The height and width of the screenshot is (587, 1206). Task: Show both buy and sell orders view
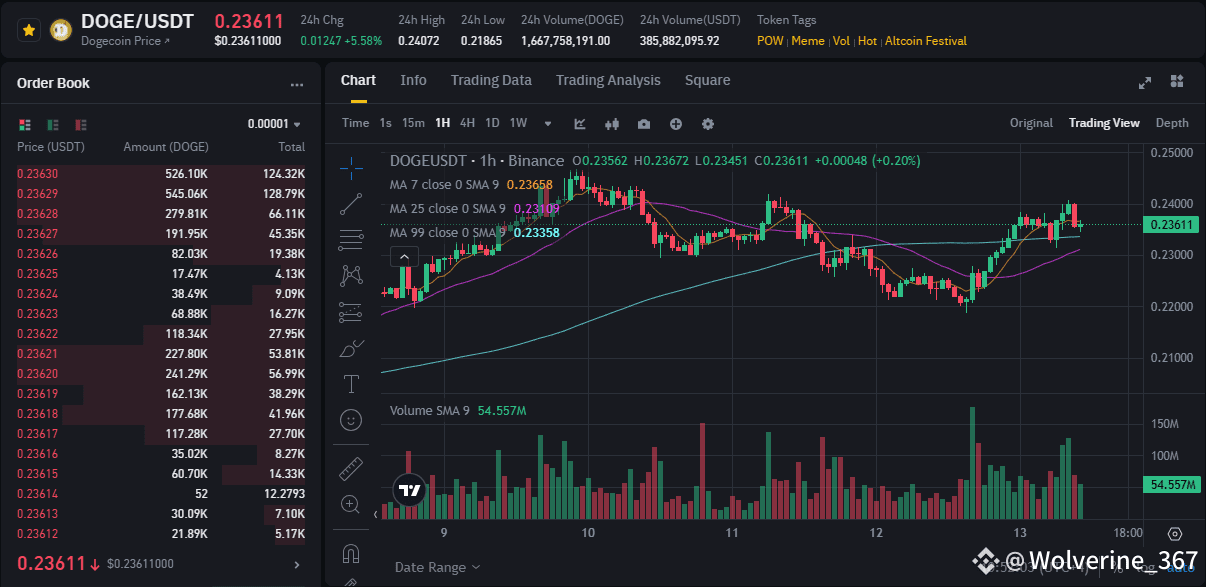coord(25,125)
